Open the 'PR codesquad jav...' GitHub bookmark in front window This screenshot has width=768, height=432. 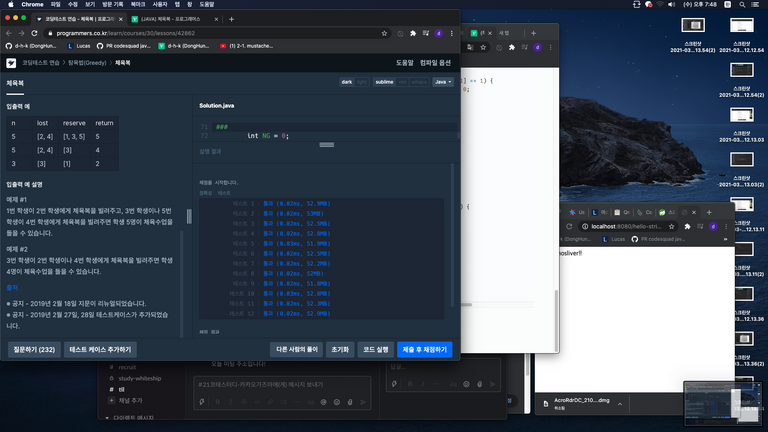(123, 46)
